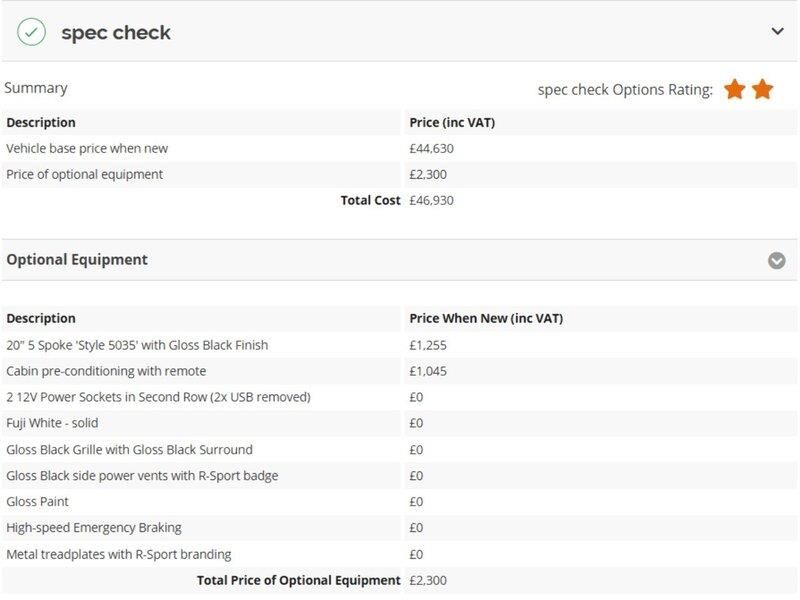Click the green checkmark circle icon
This screenshot has width=800, height=600.
(31, 32)
